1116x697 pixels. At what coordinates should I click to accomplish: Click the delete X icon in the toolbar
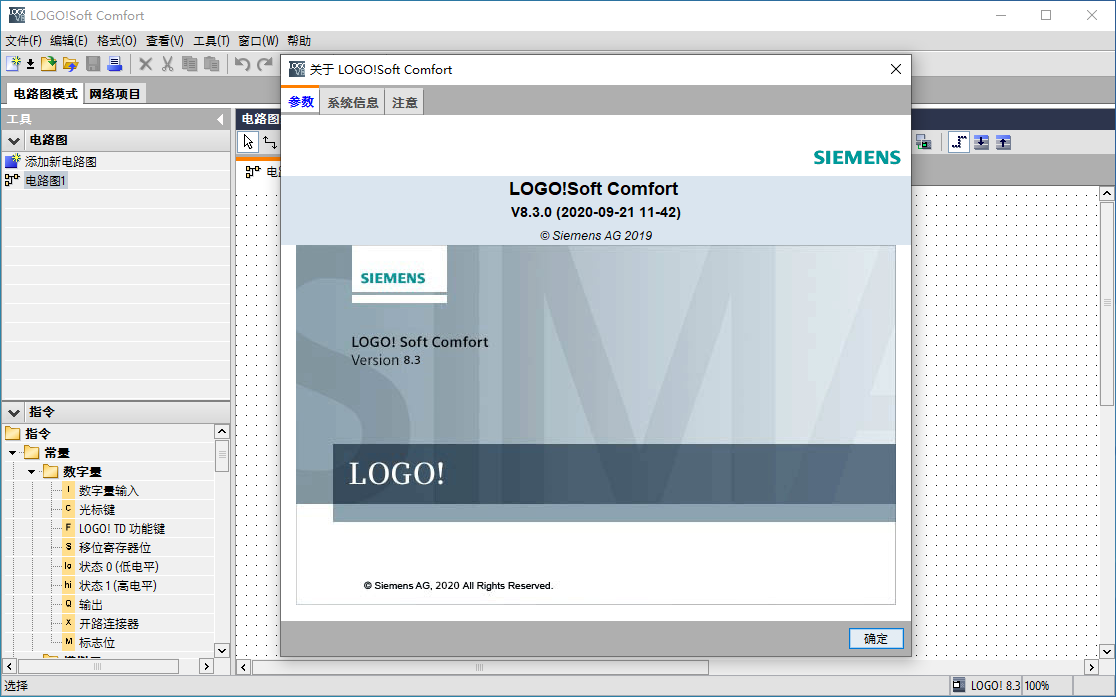(146, 64)
